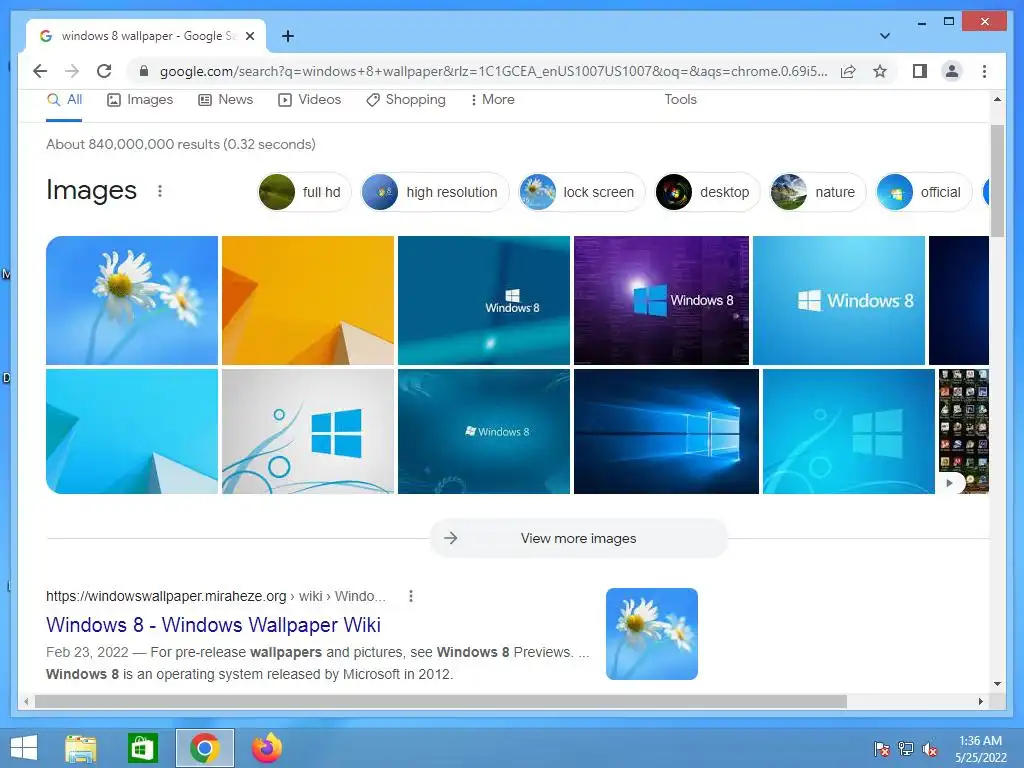This screenshot has height=768, width=1024.
Task: Filter images by full hd chip
Action: pos(304,192)
